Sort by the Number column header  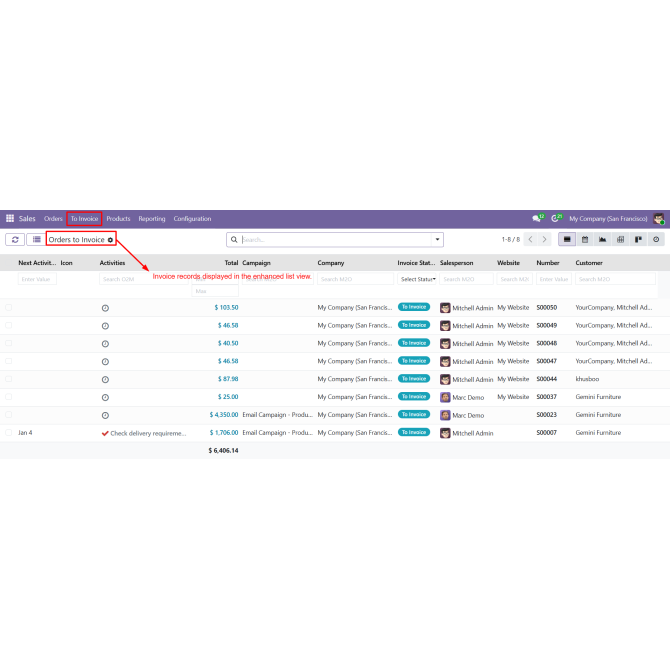click(548, 263)
